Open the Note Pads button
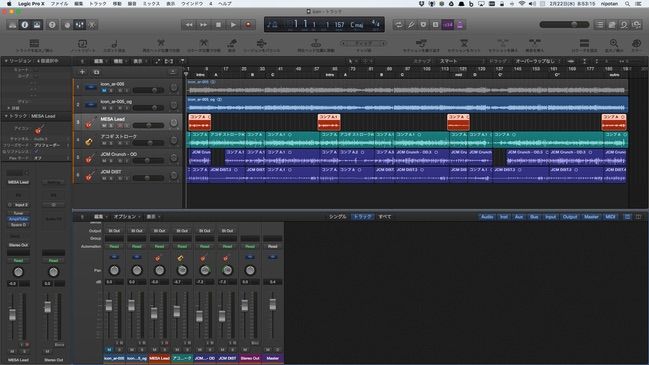 tap(612, 25)
